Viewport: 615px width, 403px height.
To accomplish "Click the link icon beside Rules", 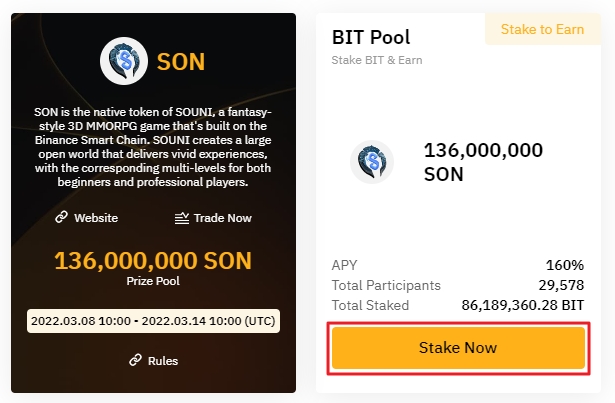I will [x=135, y=360].
